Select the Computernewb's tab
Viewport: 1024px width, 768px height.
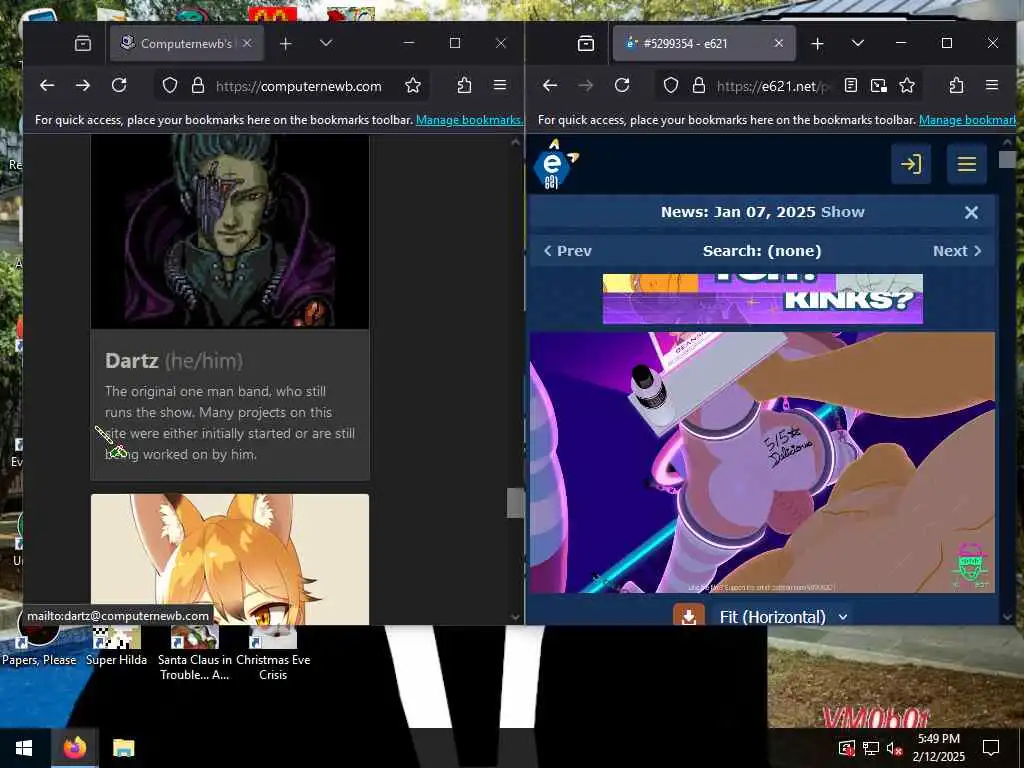[x=187, y=44]
